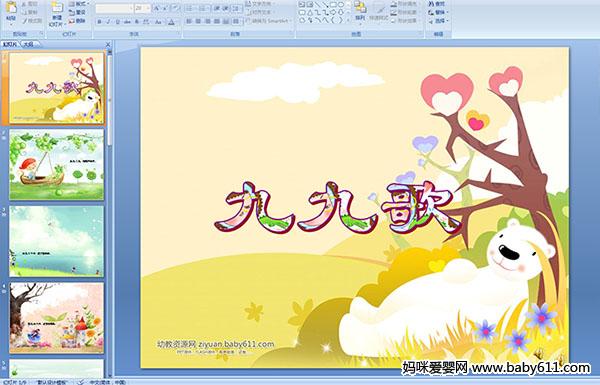The width and height of the screenshot is (600, 385).
Task: Select the rectangle shape in shapes gallery
Action: pos(333,5)
